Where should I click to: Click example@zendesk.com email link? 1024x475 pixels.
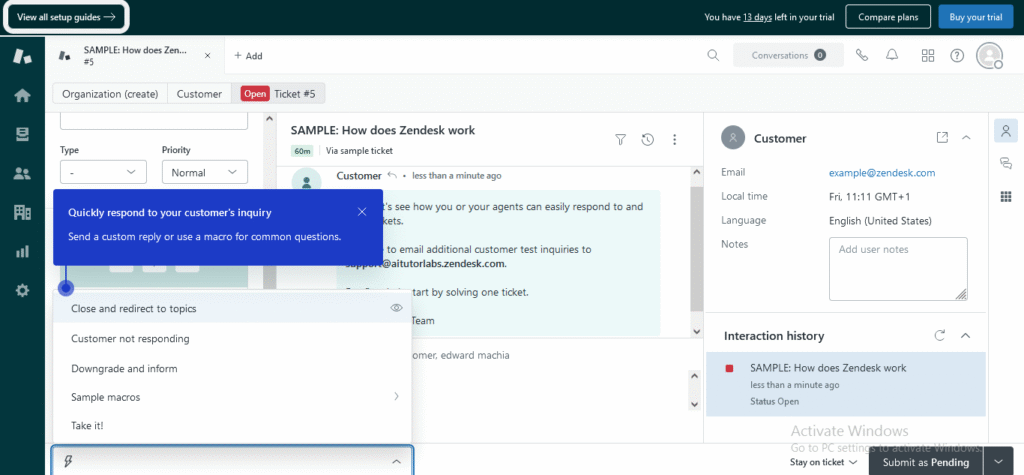point(882,172)
